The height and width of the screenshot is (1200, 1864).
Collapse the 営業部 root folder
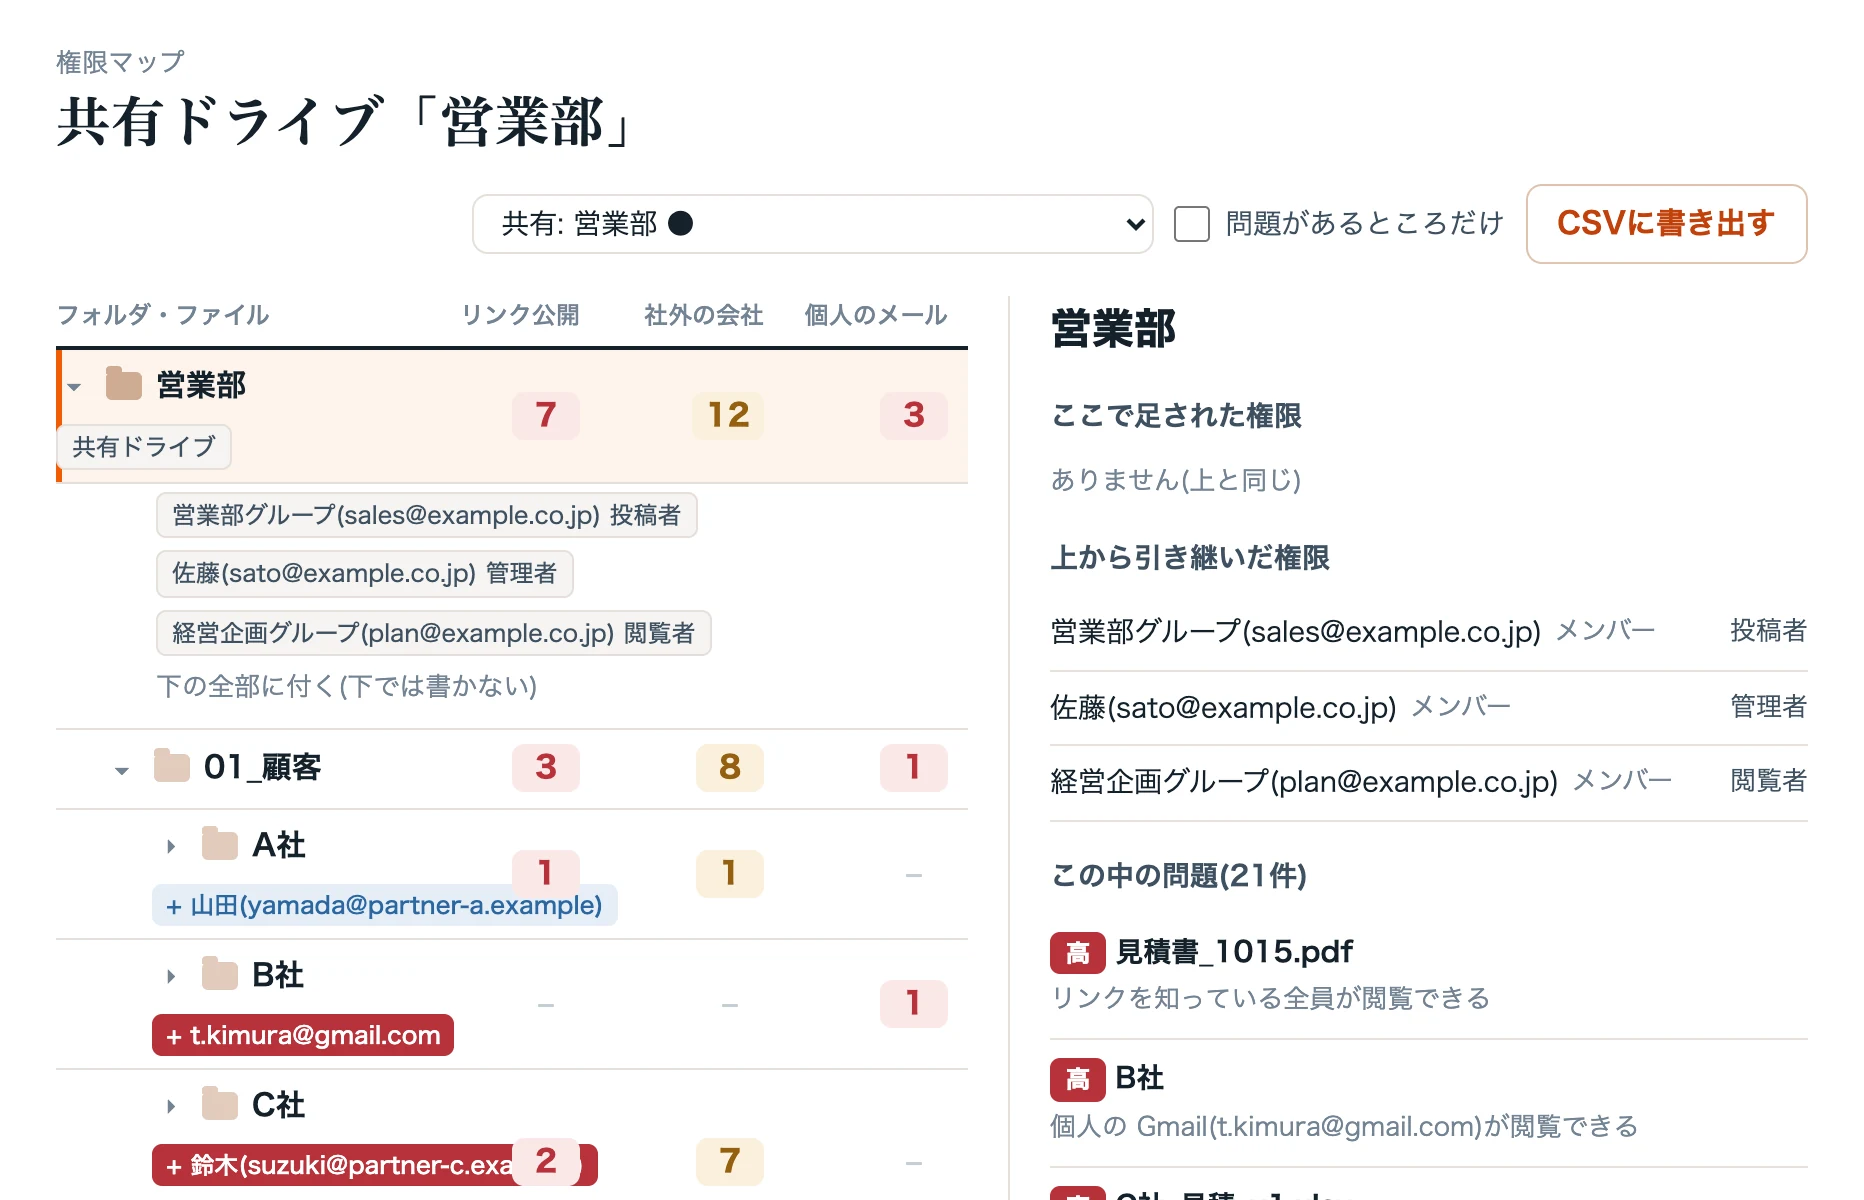(x=74, y=387)
